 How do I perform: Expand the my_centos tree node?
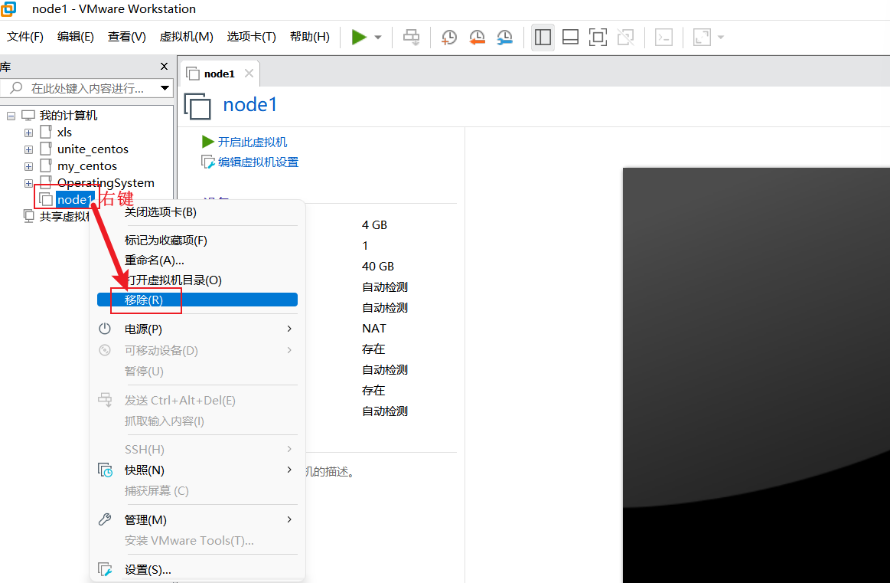pos(28,166)
